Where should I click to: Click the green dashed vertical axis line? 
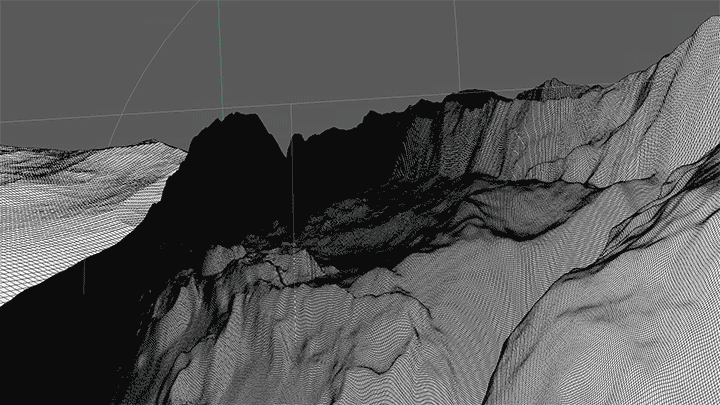coord(220,60)
